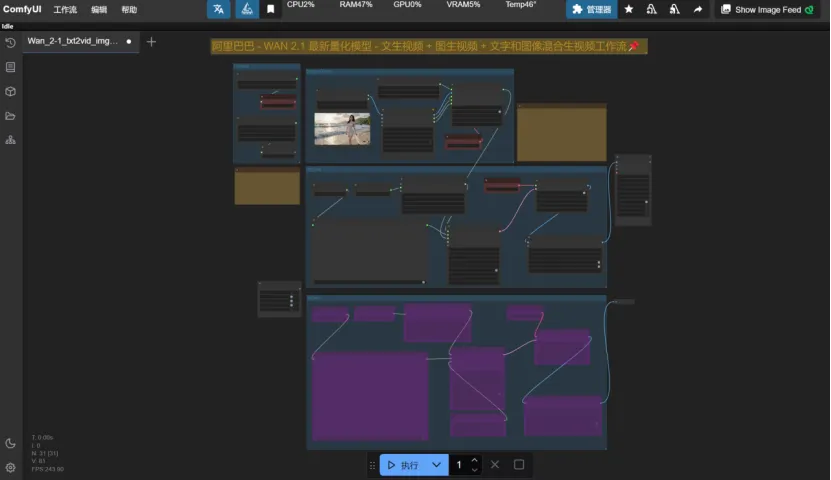Image resolution: width=831 pixels, height=480 pixels.
Task: Decrease the batch count stepper
Action: click(x=474, y=469)
